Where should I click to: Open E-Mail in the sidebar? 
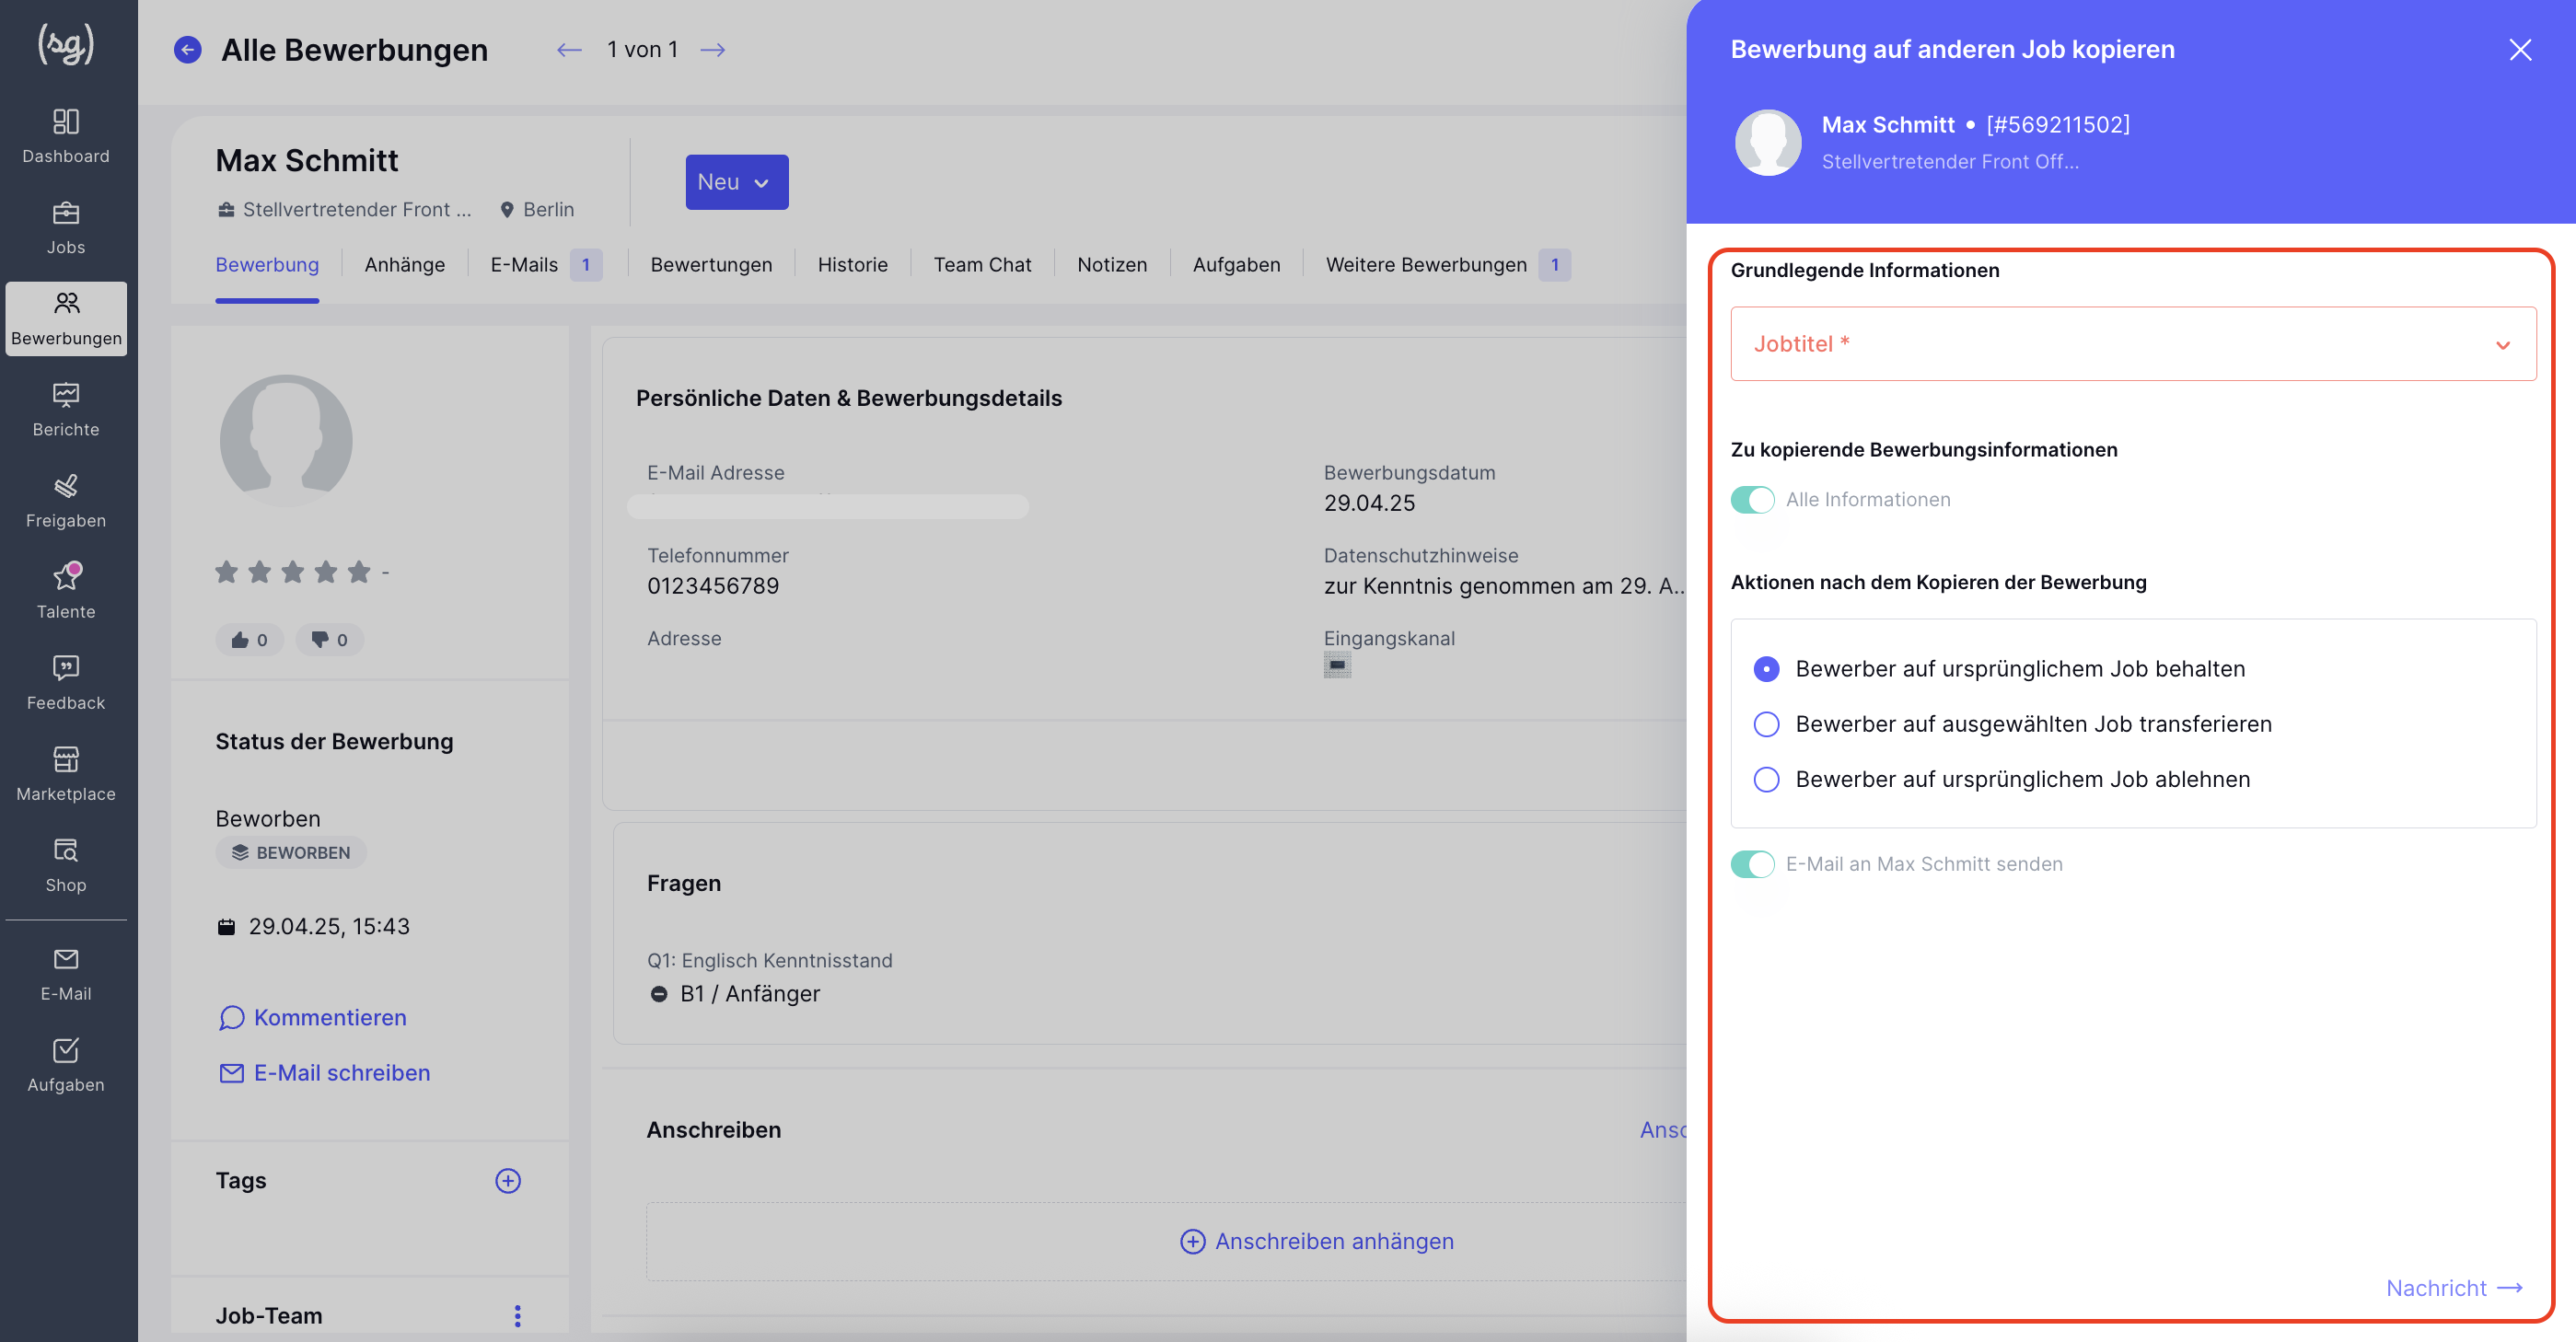click(66, 974)
